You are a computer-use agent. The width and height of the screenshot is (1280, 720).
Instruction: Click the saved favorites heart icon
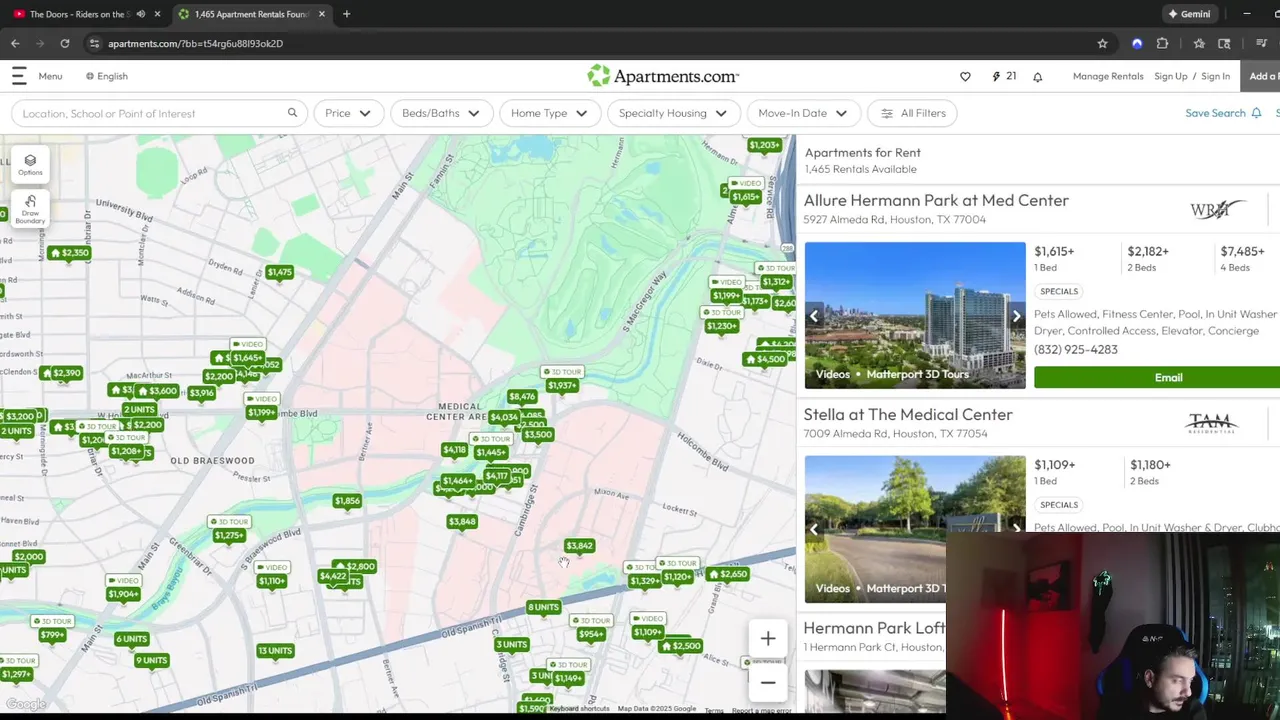tap(965, 76)
